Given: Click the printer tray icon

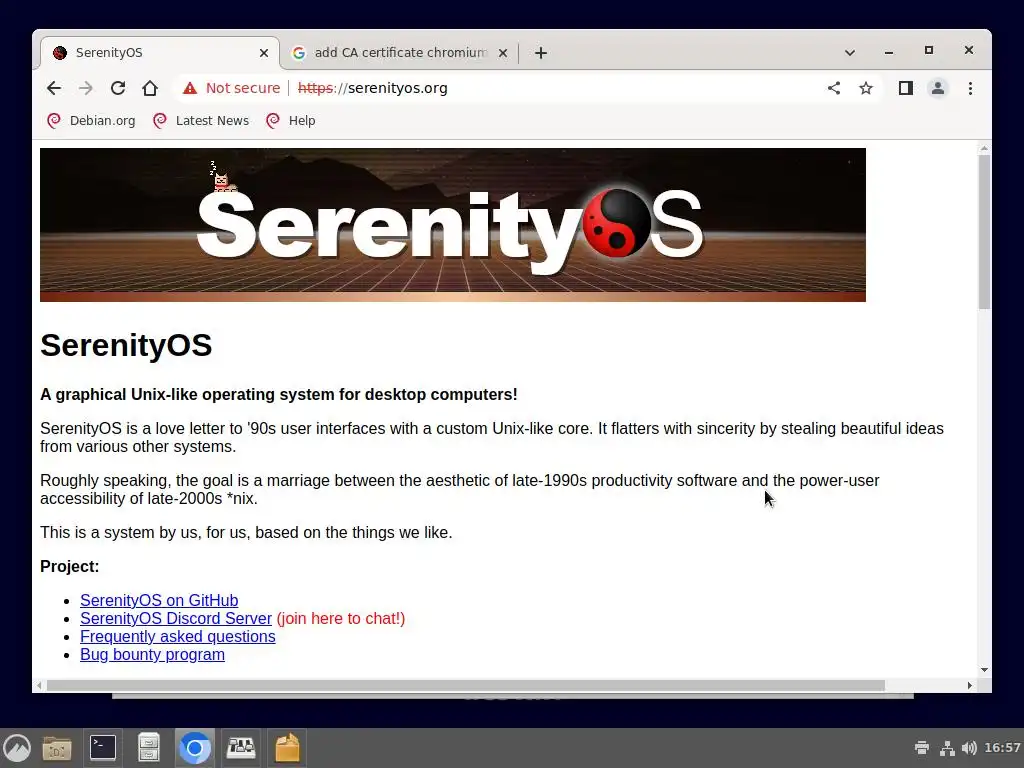Looking at the screenshot, I should click(921, 748).
